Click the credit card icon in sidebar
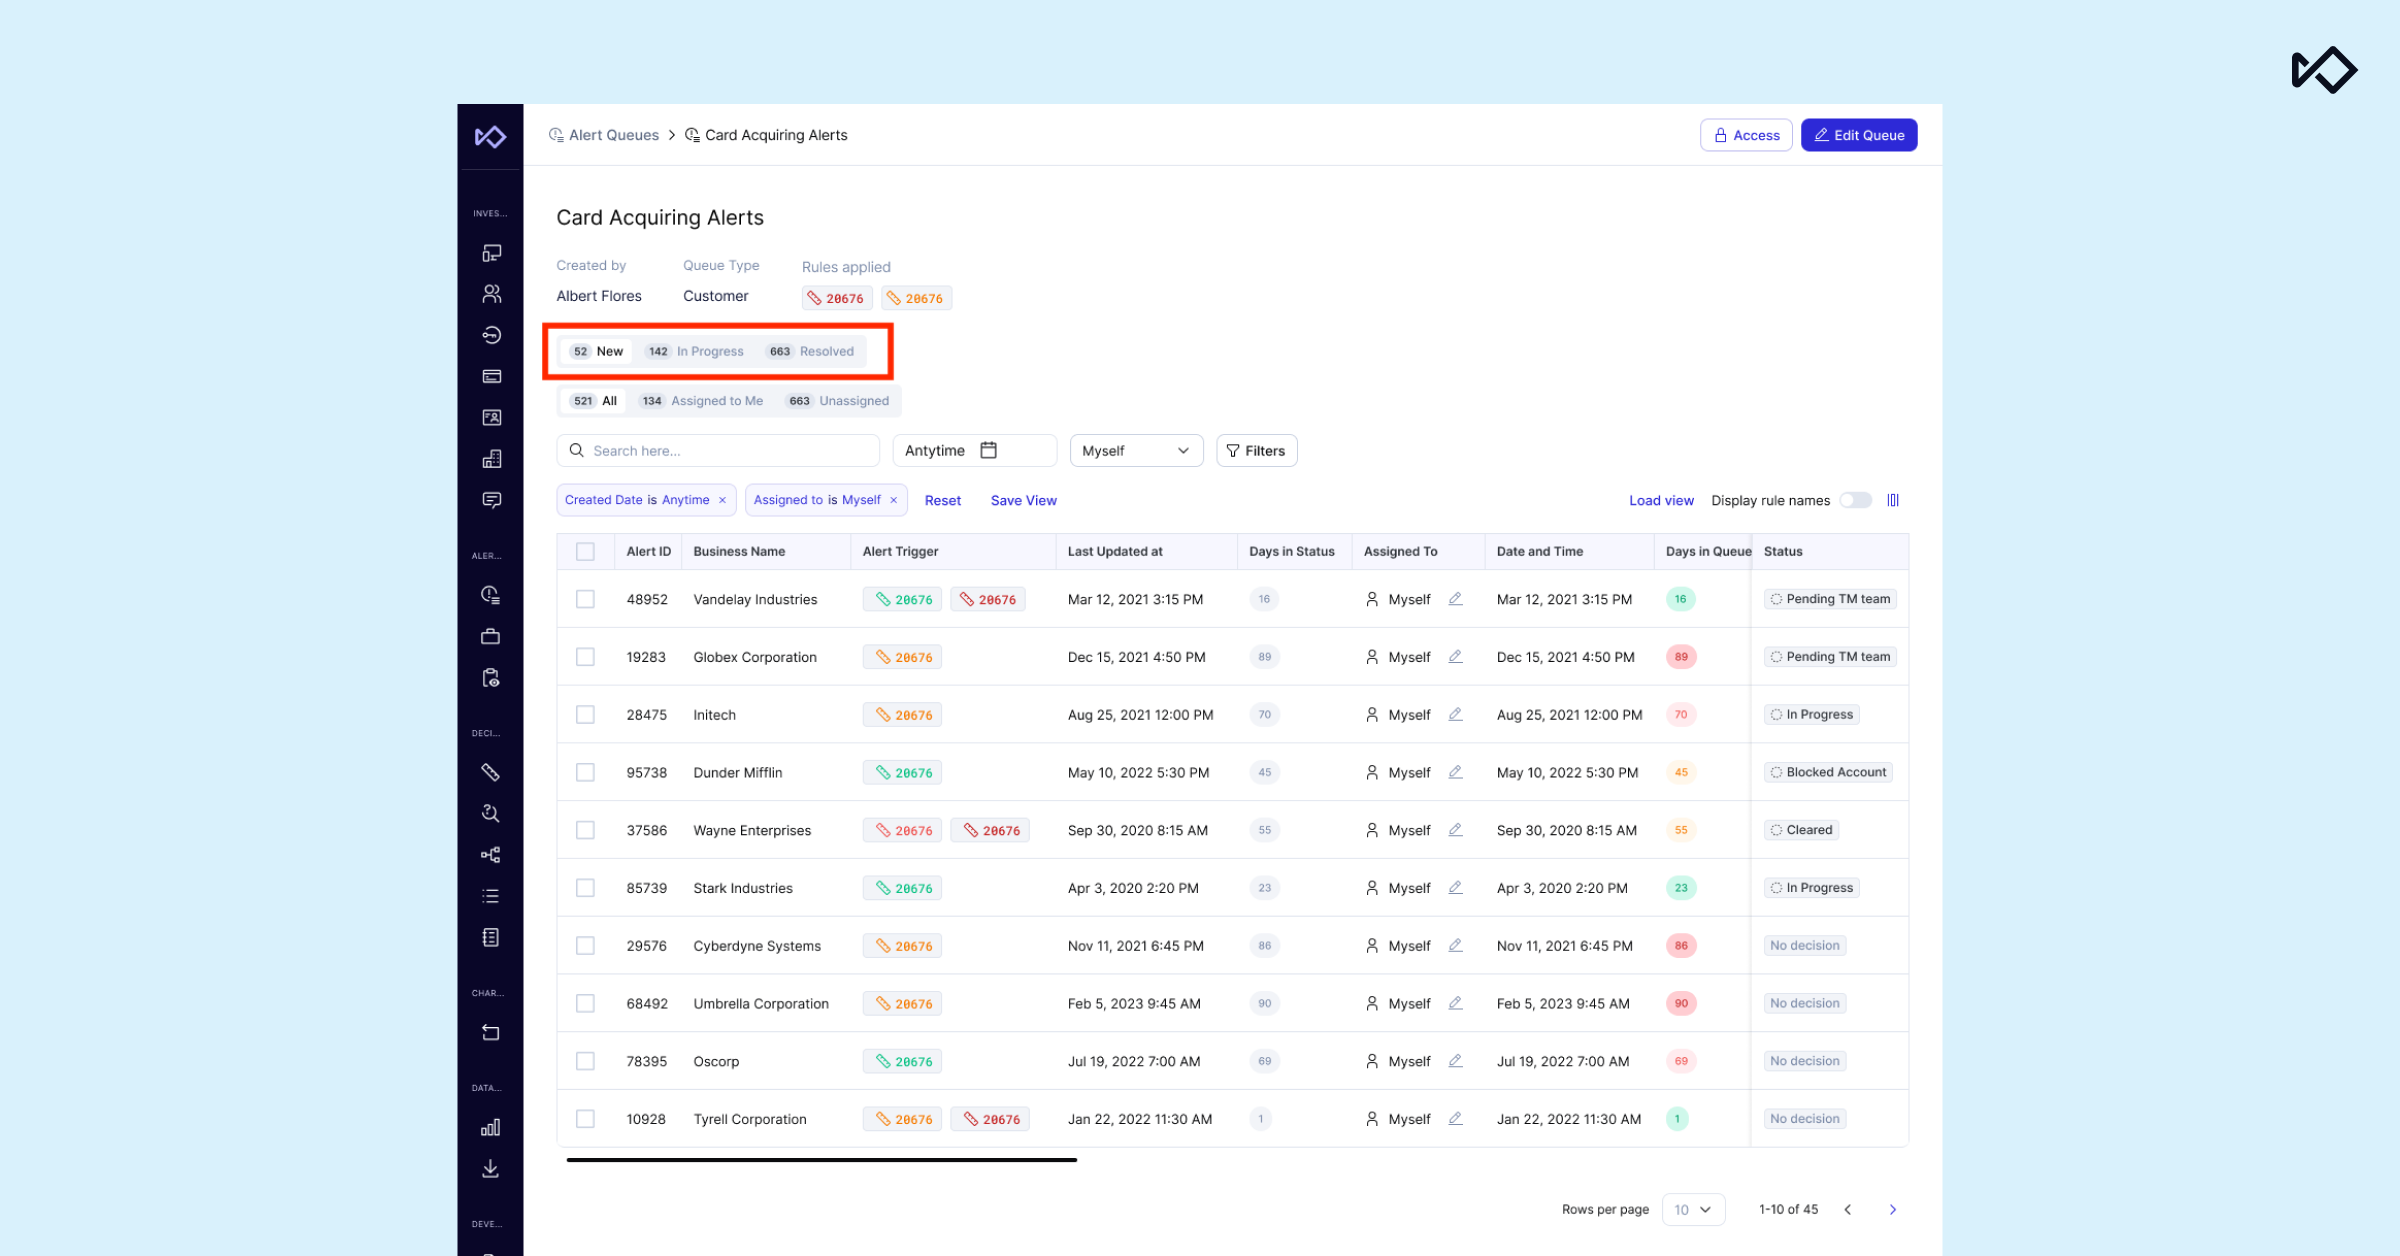This screenshot has height=1256, width=2400. point(491,376)
